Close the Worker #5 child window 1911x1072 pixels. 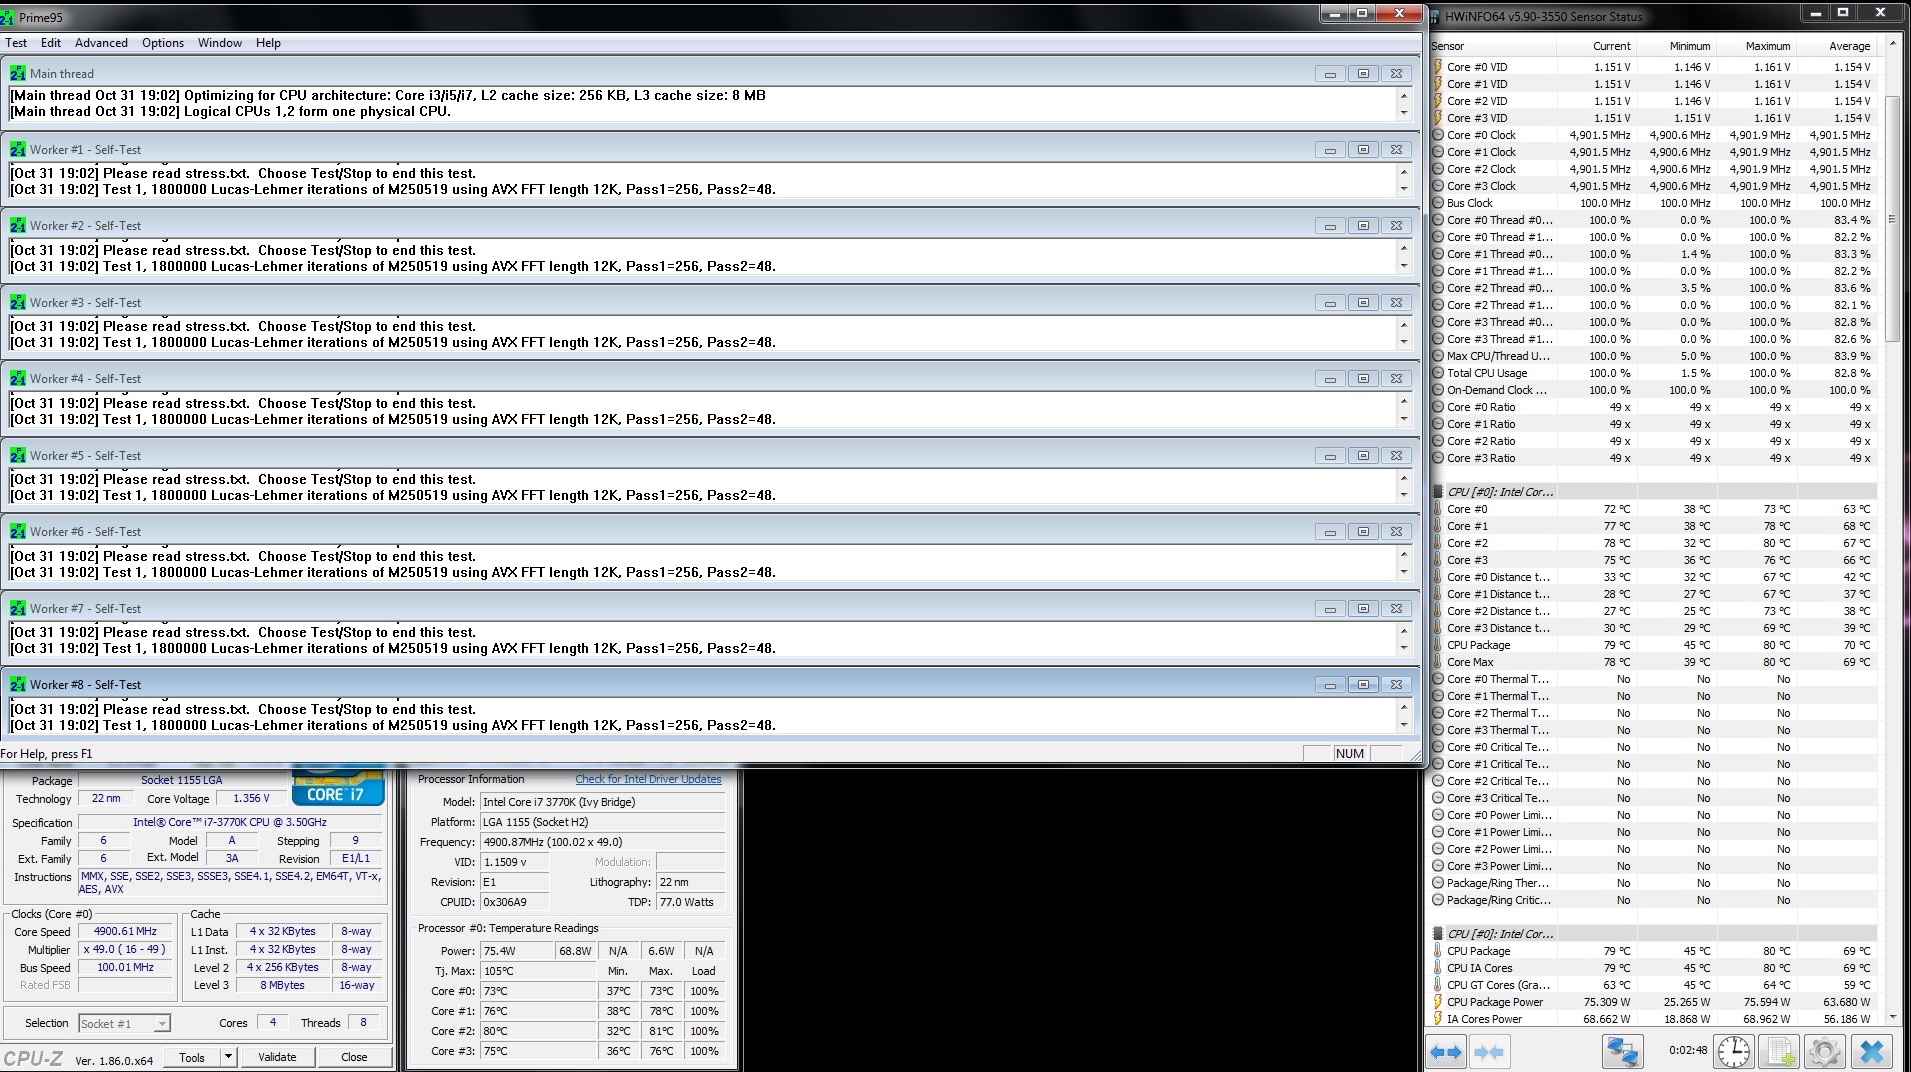coord(1397,455)
